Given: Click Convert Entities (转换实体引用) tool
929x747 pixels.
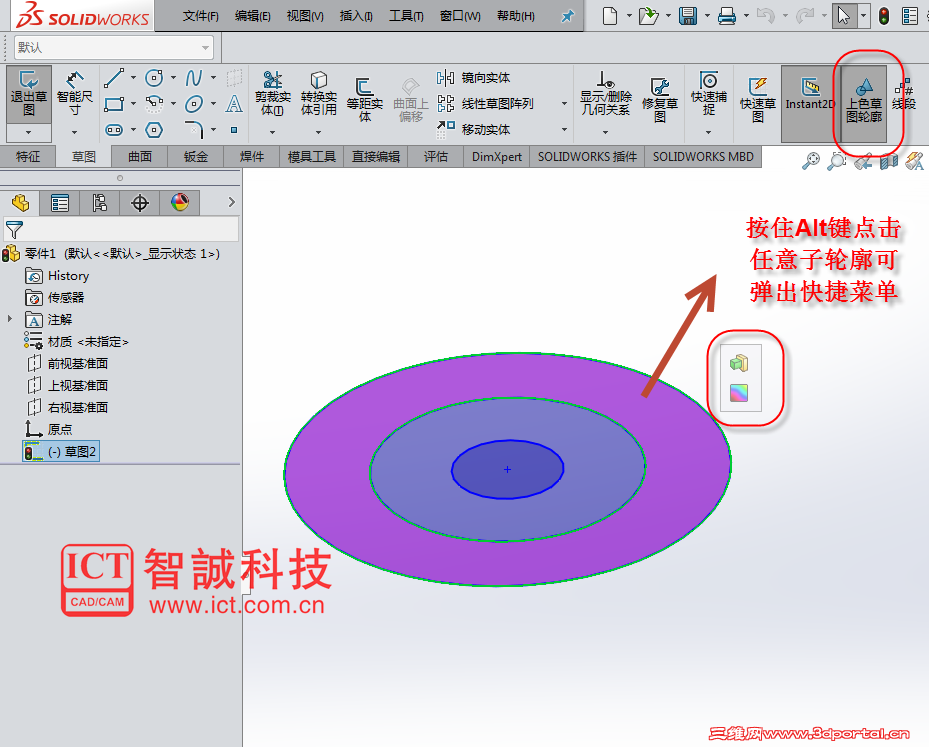Looking at the screenshot, I should click(319, 94).
